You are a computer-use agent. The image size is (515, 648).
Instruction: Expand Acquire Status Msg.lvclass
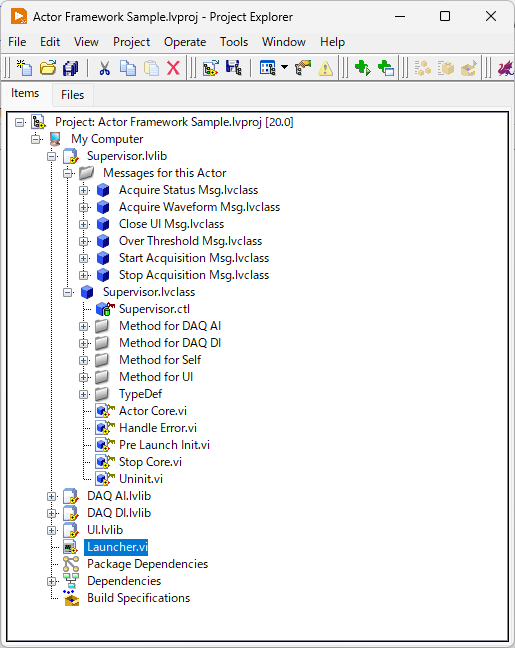(x=84, y=190)
